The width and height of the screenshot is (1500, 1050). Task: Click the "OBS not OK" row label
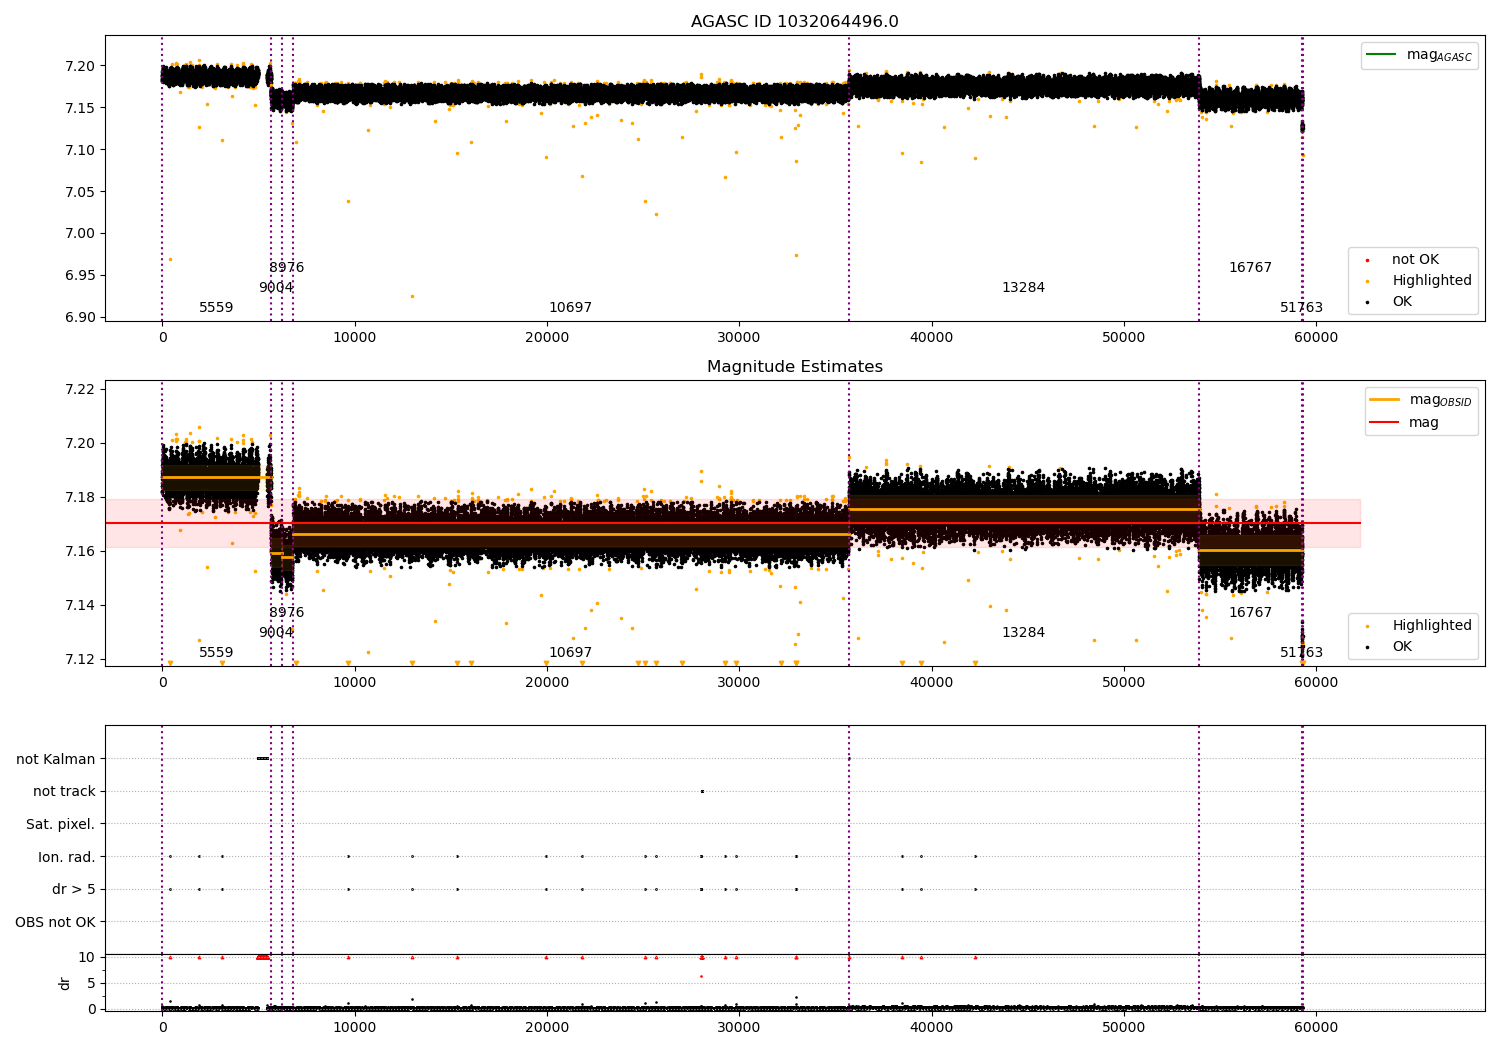tap(56, 922)
